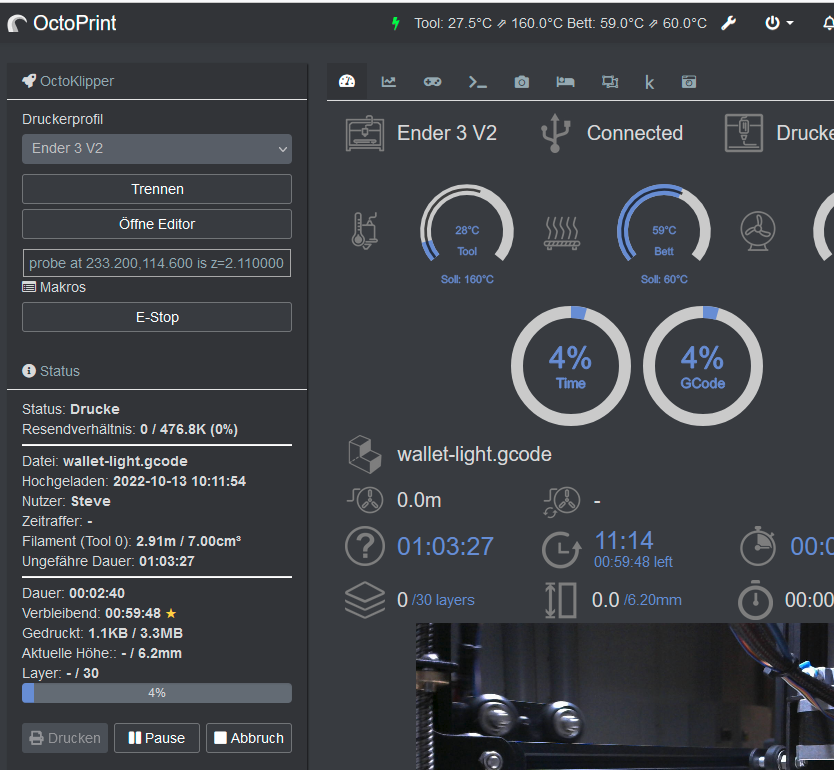
Task: Click the Soll: 60°C bed target
Action: 664,279
